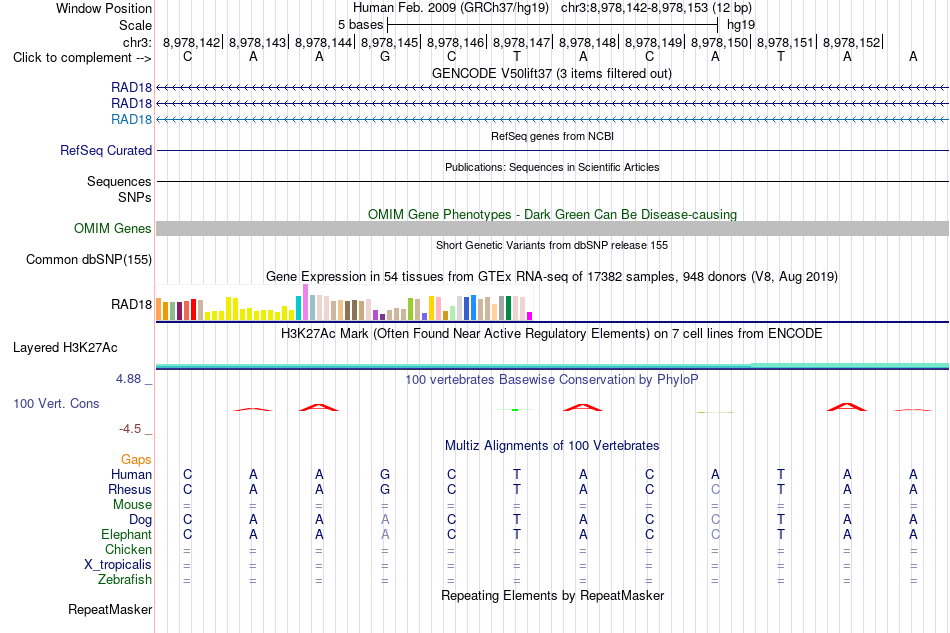Select the Zebrafish species label

[x=124, y=580]
